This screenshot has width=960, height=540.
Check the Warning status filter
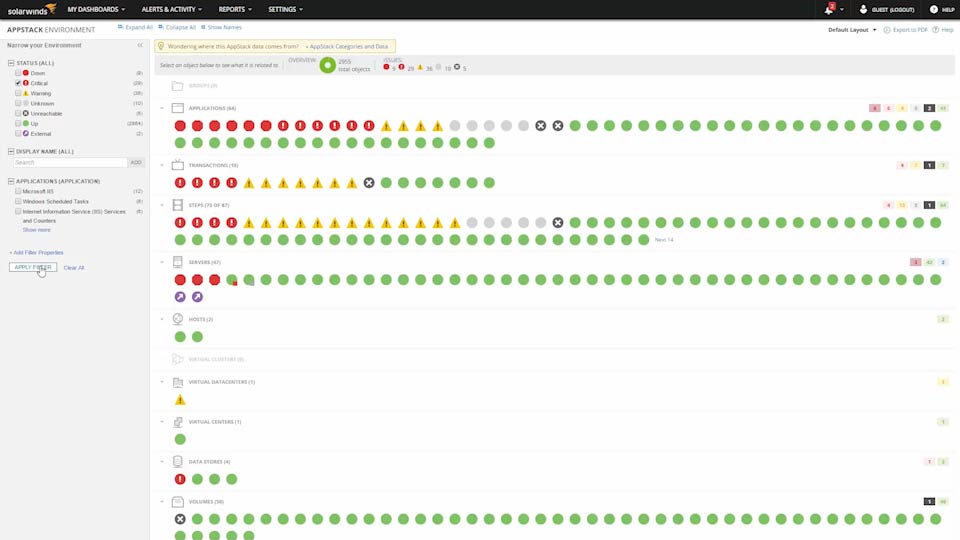[x=18, y=93]
